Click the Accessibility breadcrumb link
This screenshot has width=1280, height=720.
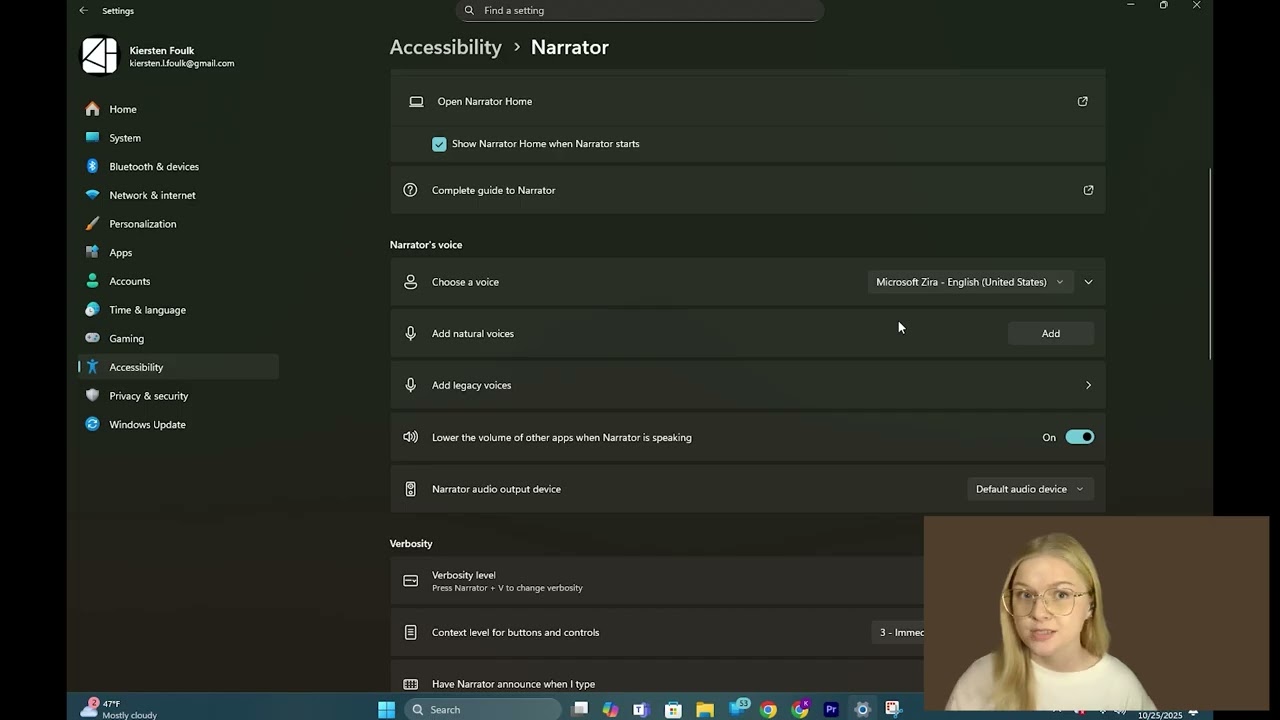click(445, 47)
